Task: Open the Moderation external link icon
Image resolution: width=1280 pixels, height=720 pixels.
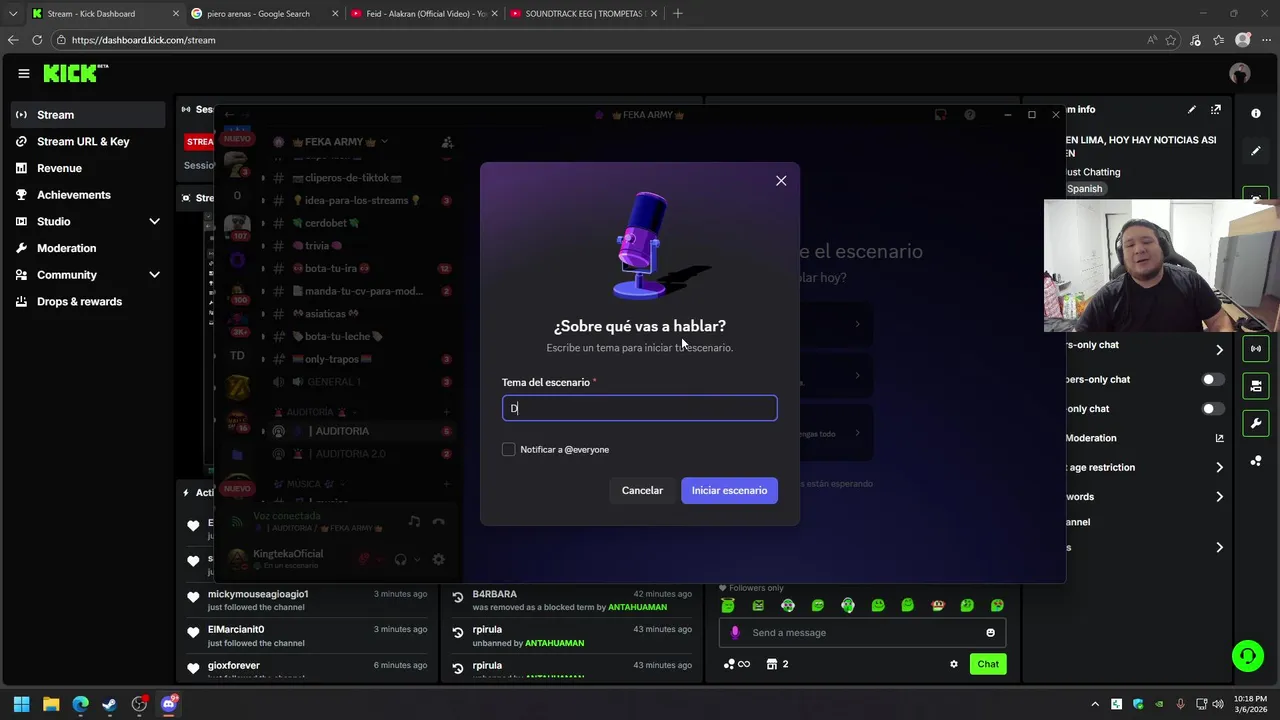Action: pos(1219,438)
